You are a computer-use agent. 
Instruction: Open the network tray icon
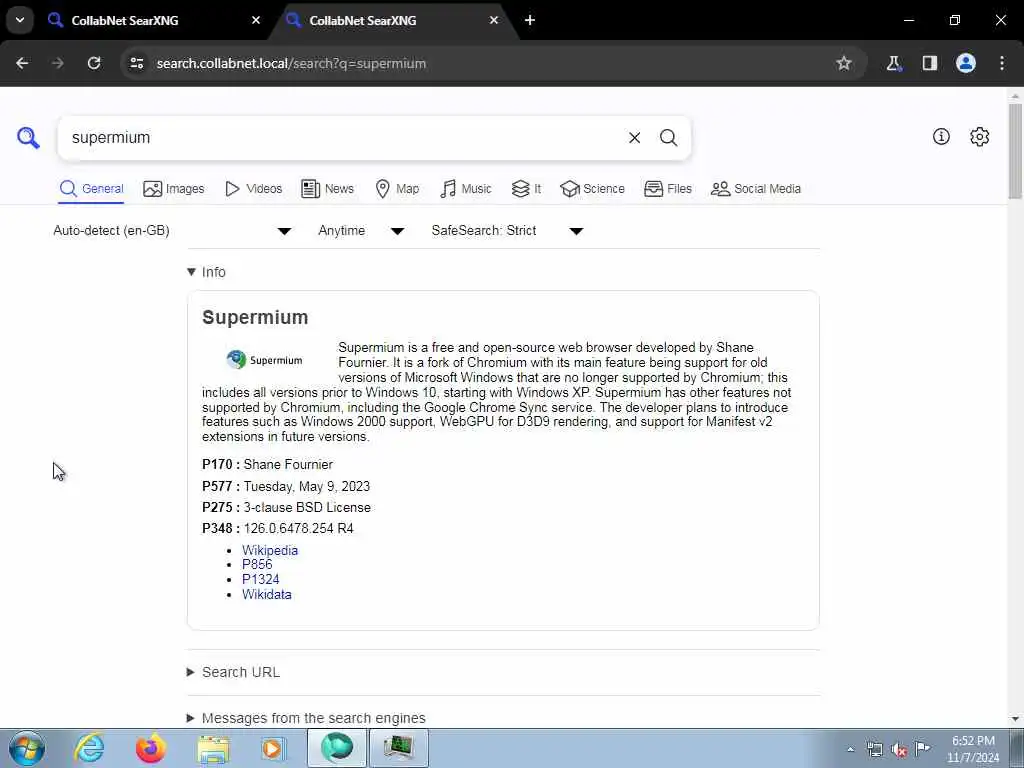pos(875,749)
